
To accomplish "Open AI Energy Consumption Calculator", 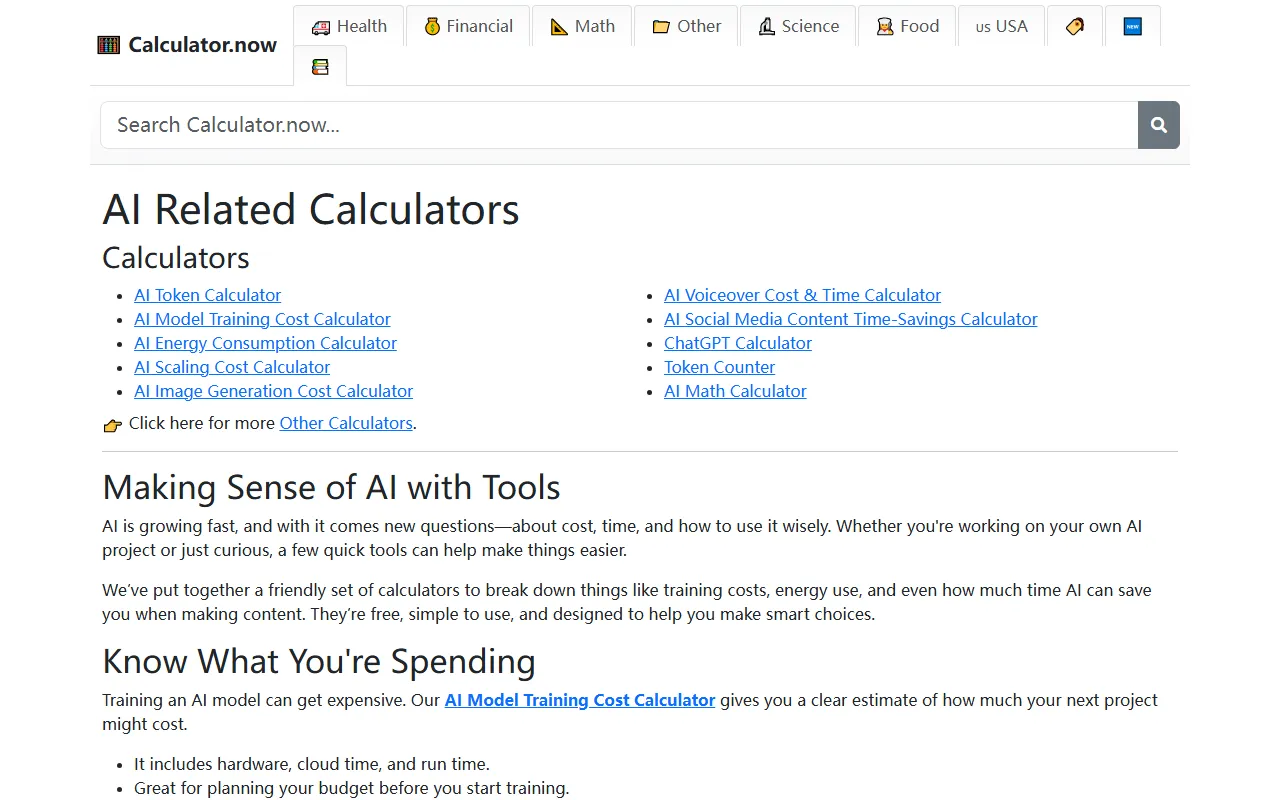I will pyautogui.click(x=265, y=343).
